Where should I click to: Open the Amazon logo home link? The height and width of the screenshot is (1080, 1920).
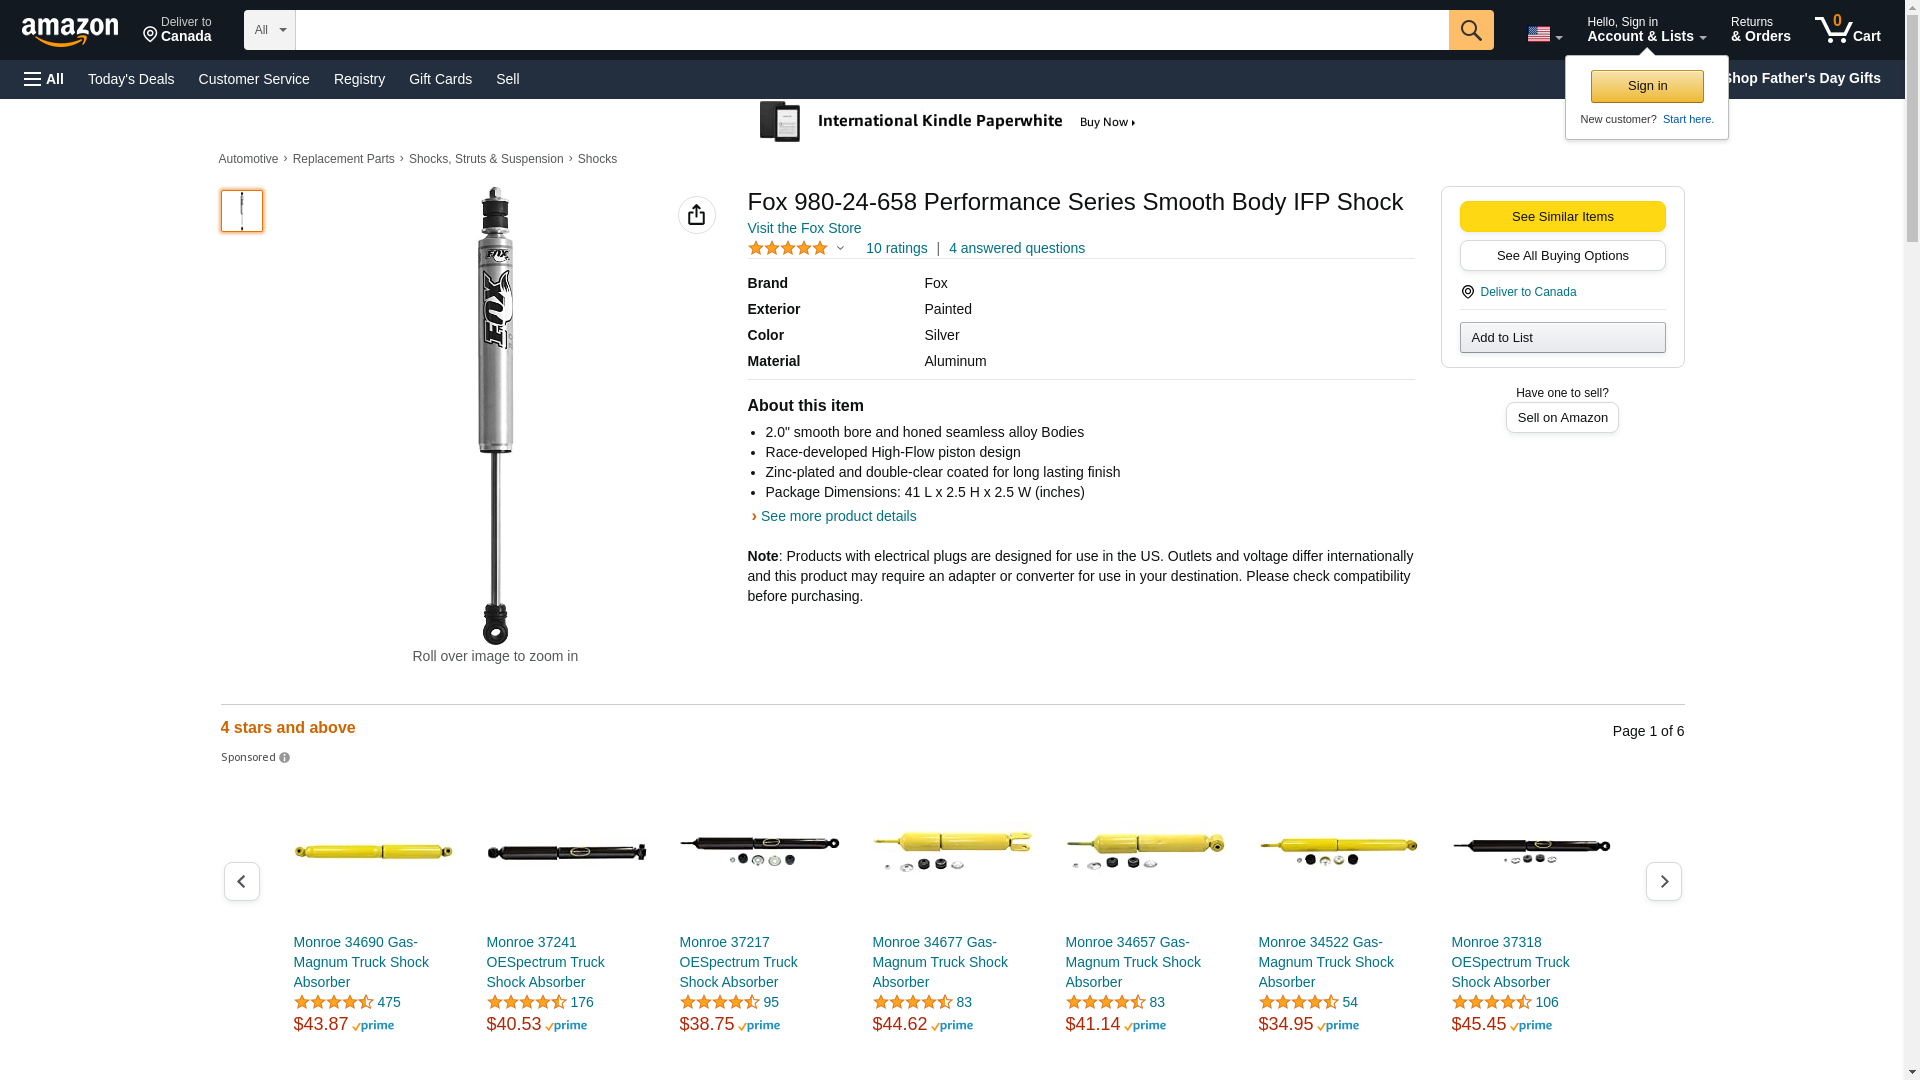[x=70, y=31]
